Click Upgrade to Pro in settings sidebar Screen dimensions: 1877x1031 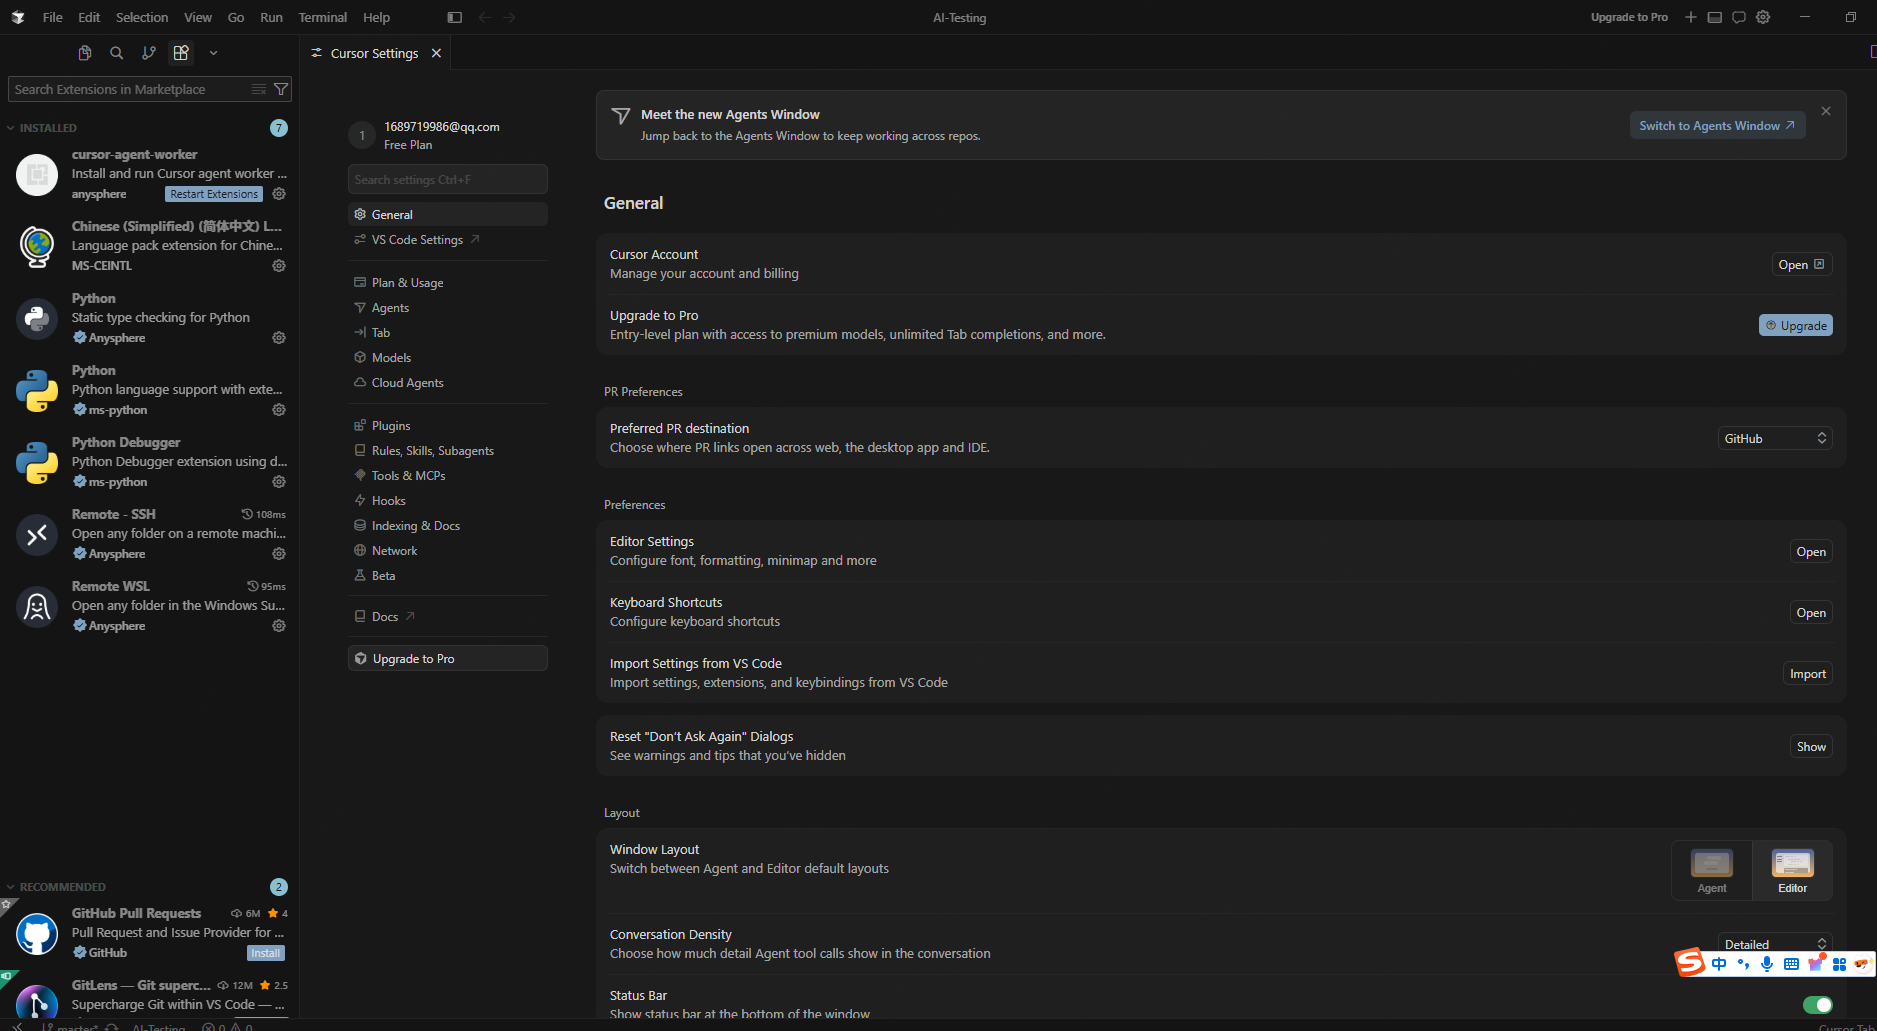click(x=448, y=658)
